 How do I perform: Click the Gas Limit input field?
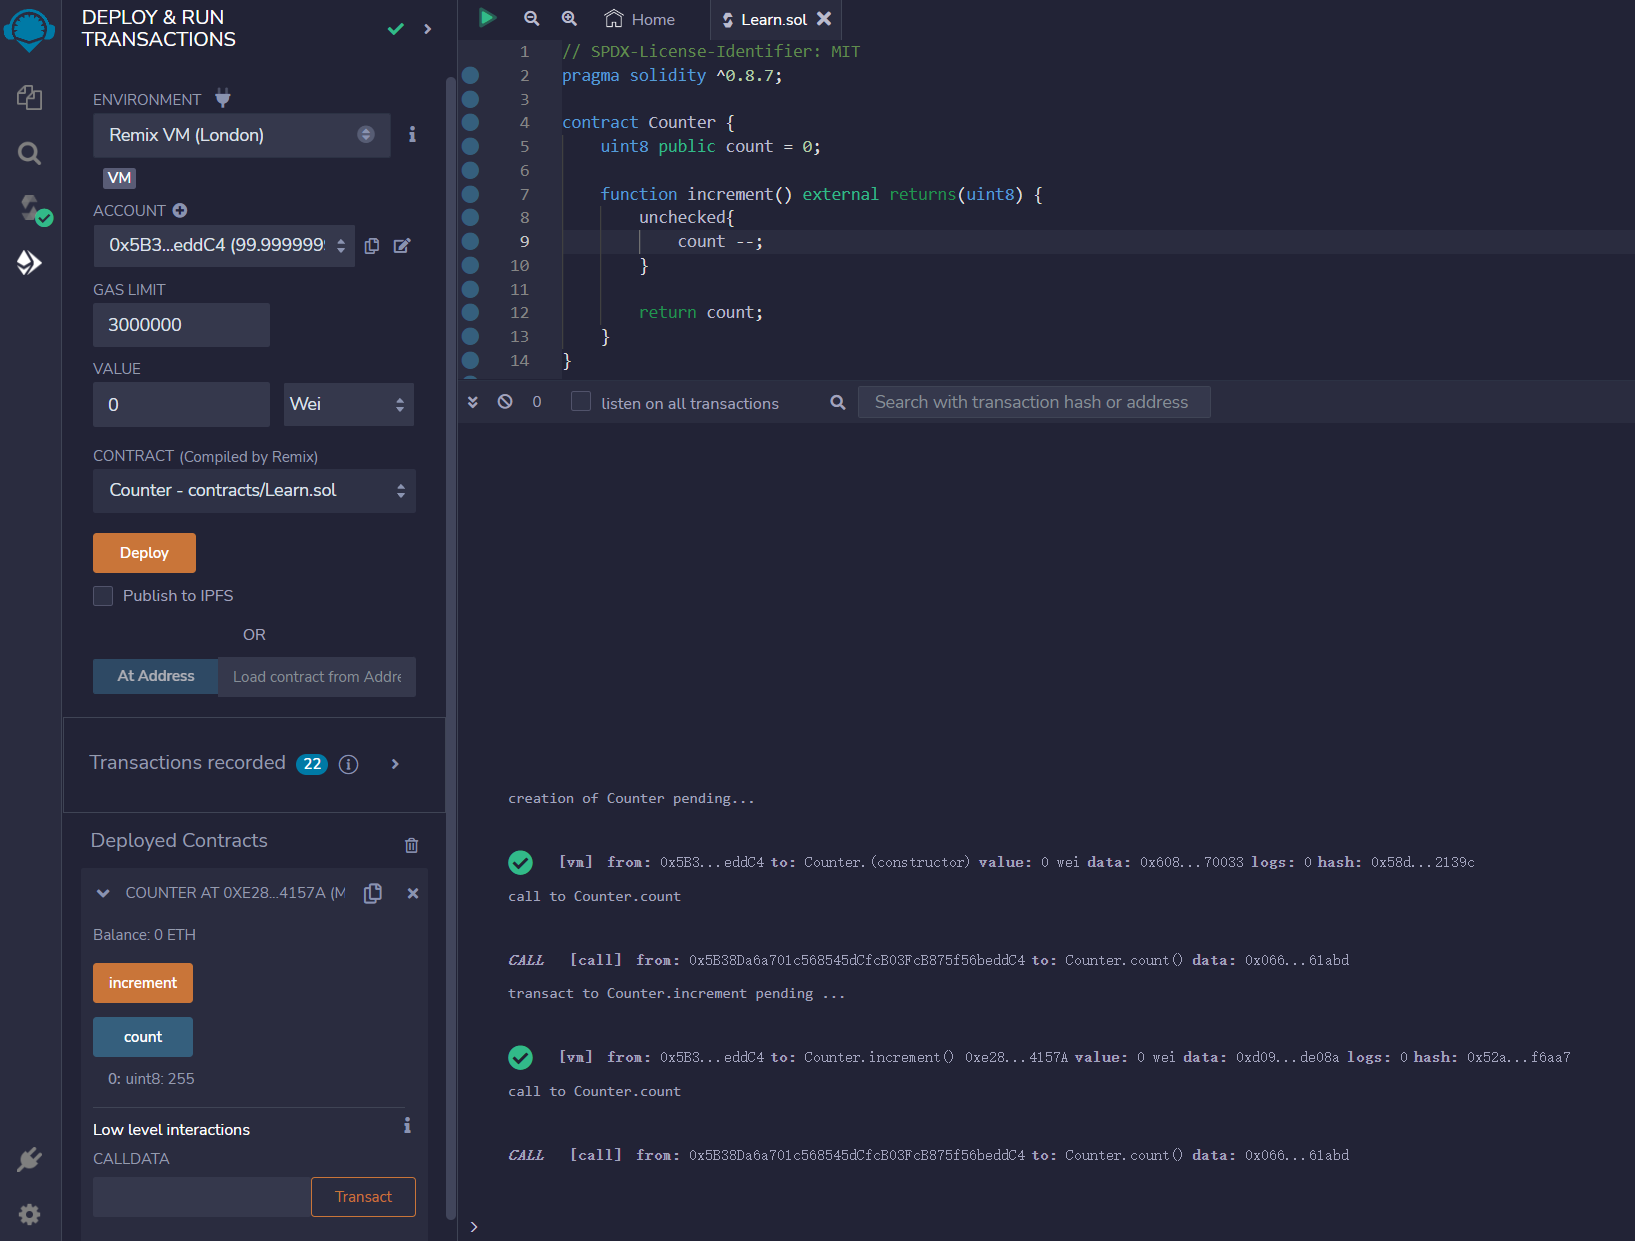(x=181, y=325)
